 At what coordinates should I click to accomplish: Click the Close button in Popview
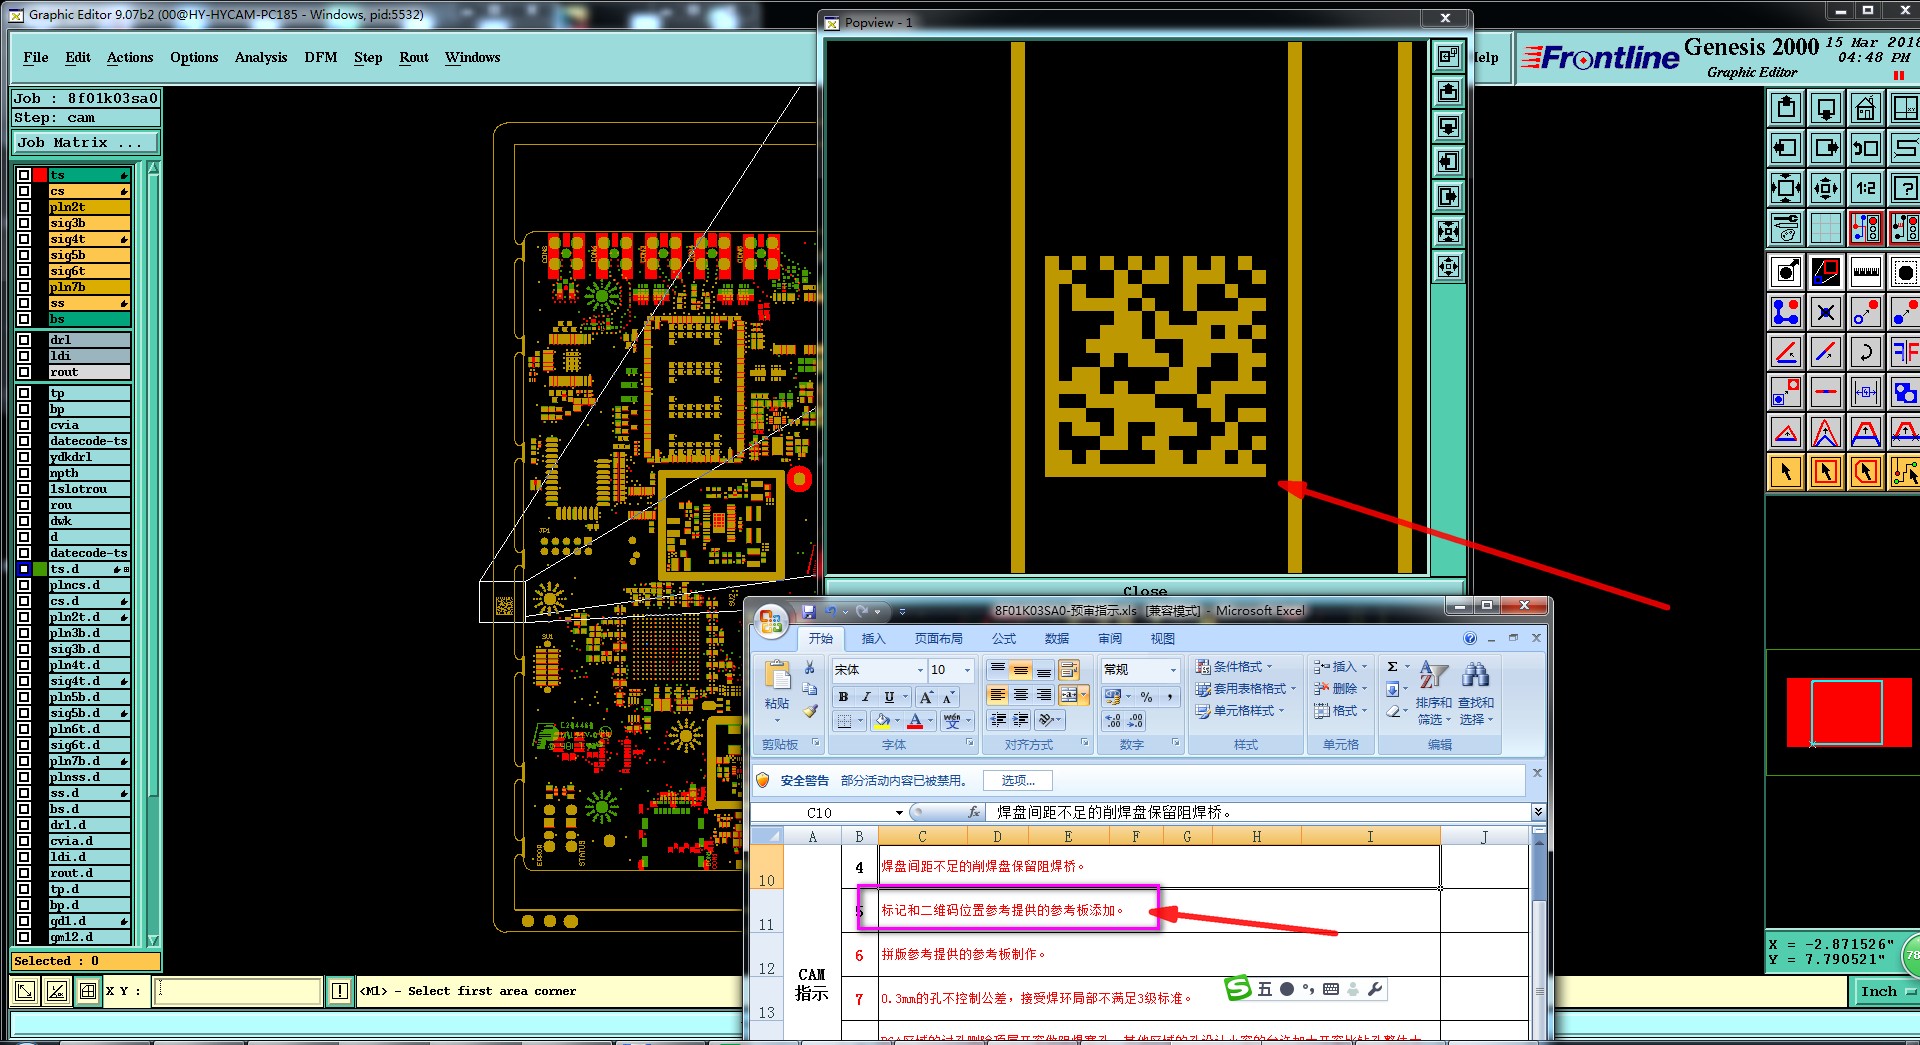(x=1145, y=589)
